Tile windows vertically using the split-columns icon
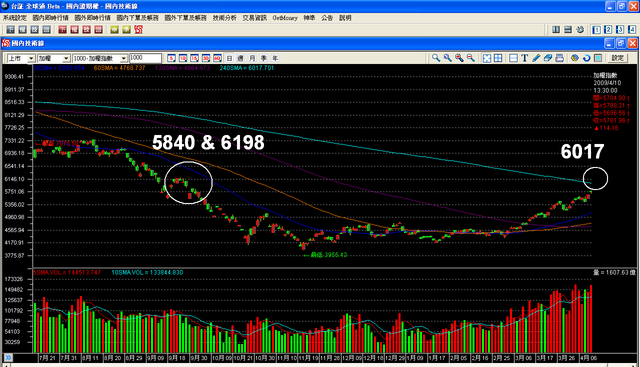The width and height of the screenshot is (640, 367). coord(556,29)
